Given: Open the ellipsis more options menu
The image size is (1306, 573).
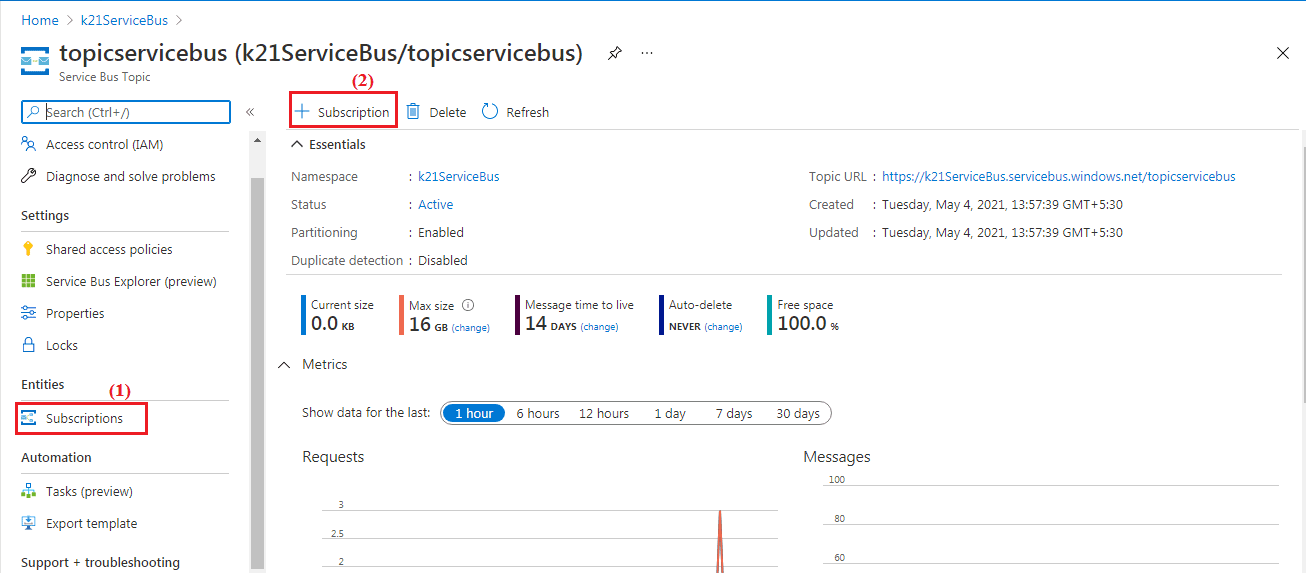Looking at the screenshot, I should coord(647,54).
